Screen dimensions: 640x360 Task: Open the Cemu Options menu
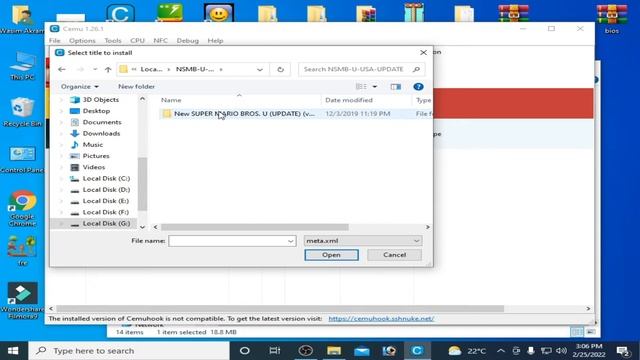[x=82, y=40]
